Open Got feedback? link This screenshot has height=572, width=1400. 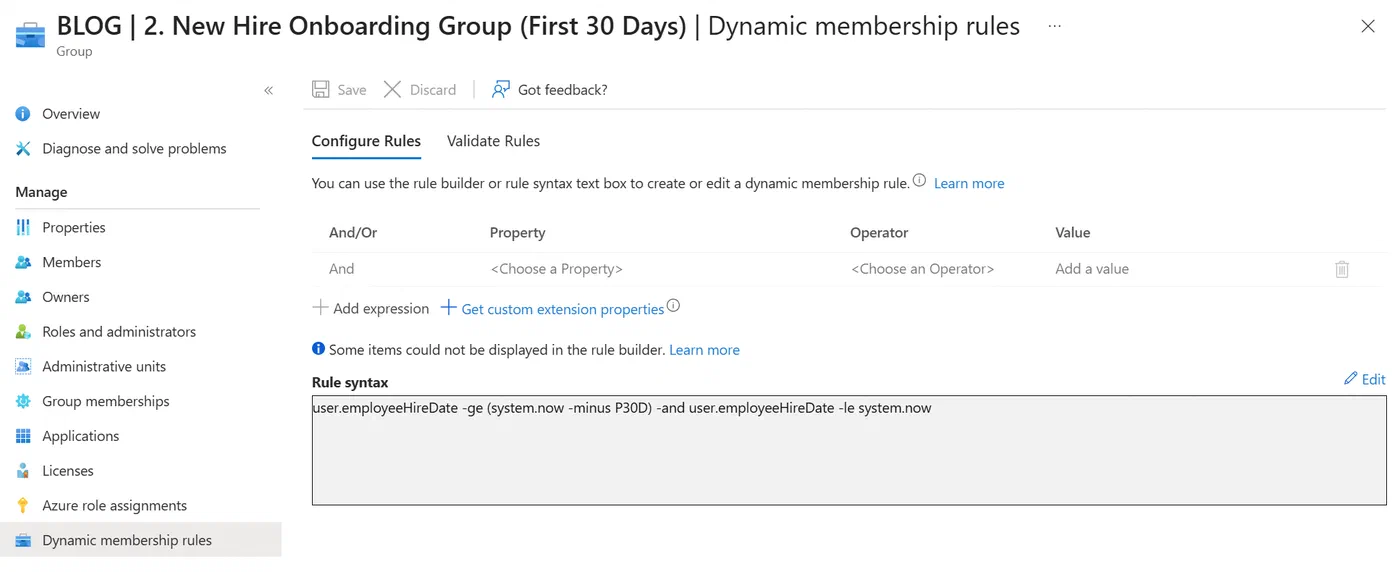click(562, 90)
